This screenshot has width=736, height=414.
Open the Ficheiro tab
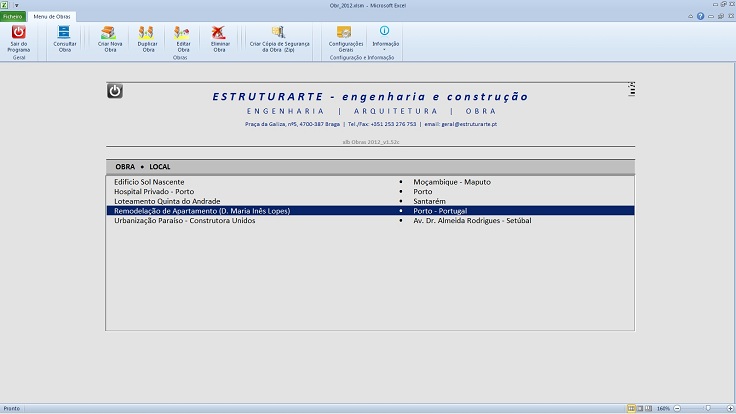tap(13, 17)
